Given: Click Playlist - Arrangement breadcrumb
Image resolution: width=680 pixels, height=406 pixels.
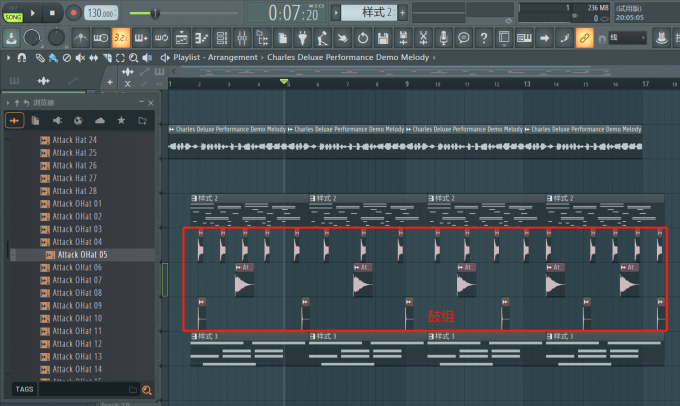Looking at the screenshot, I should pyautogui.click(x=216, y=57).
